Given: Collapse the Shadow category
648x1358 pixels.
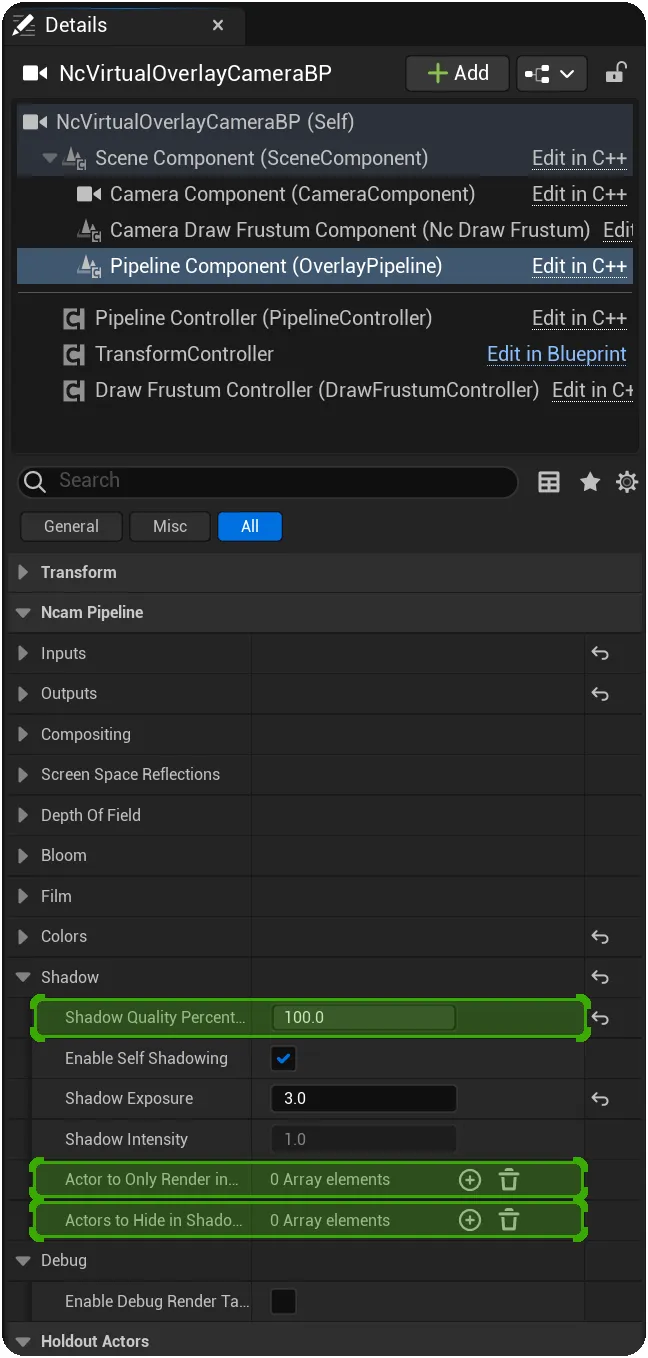Looking at the screenshot, I should (23, 977).
